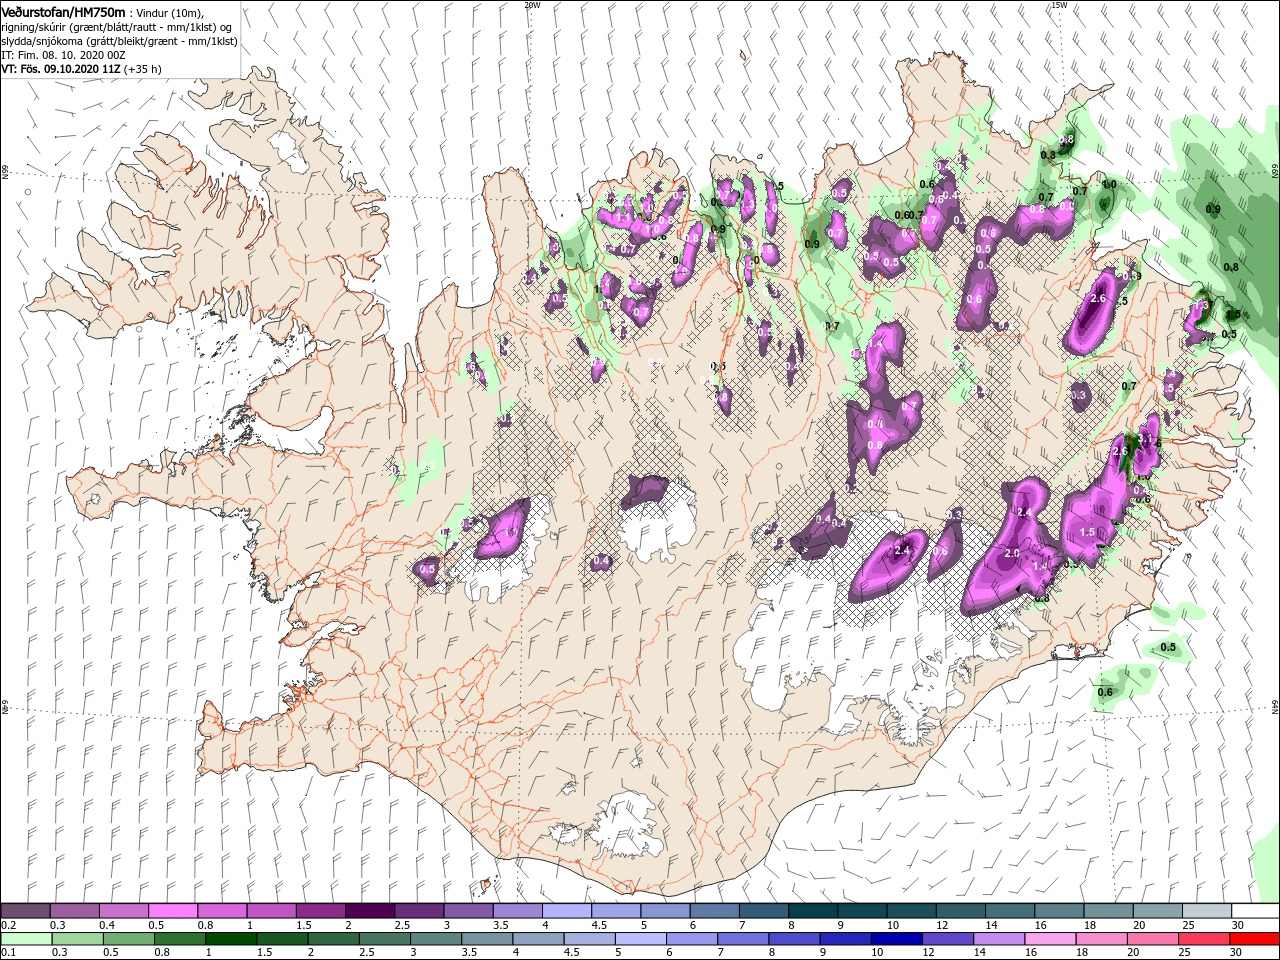1280x960 pixels.
Task: Select bright pink 0.5 swatch in top legend row
Action: coord(172,911)
